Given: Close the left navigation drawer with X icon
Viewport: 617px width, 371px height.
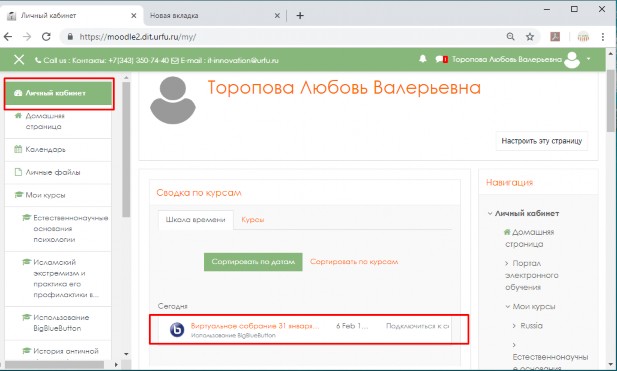Looking at the screenshot, I should [18, 60].
